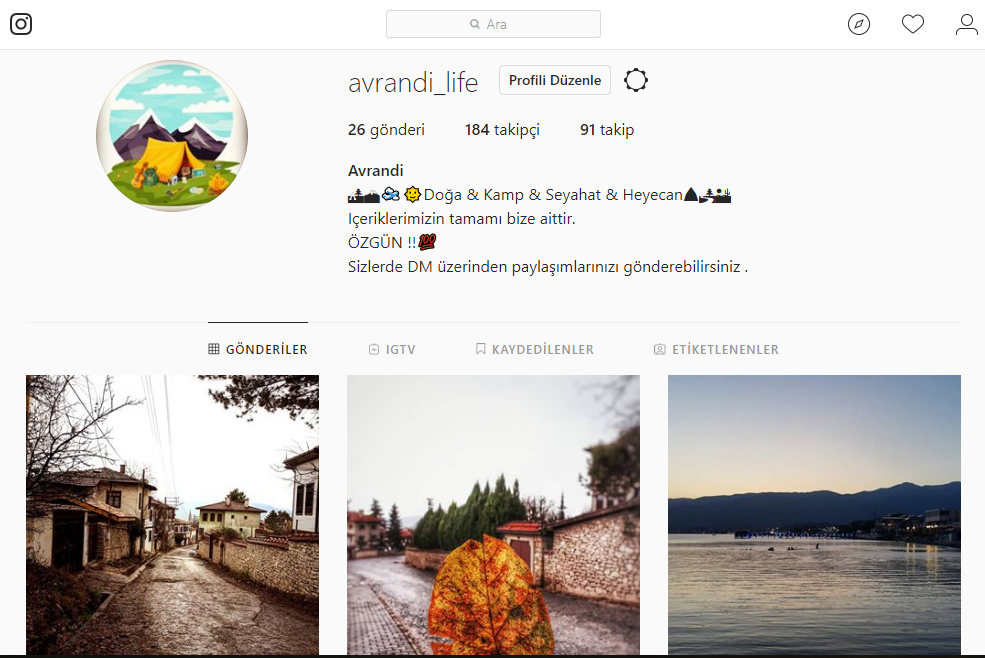Screen dimensions: 985x658
Task: Click the grid icon beside GÖNDERİLER
Action: (214, 349)
